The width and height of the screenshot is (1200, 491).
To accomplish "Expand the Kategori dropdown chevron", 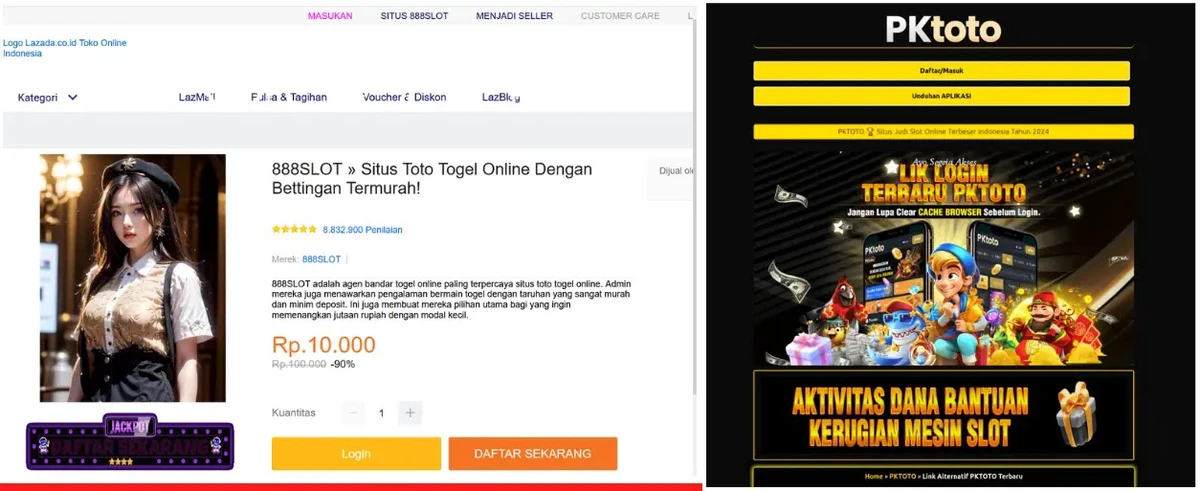I will [73, 98].
